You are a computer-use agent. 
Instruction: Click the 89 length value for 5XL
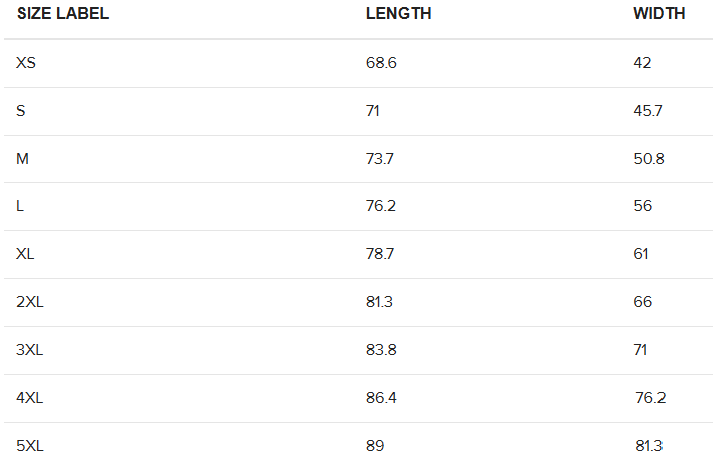click(x=375, y=445)
